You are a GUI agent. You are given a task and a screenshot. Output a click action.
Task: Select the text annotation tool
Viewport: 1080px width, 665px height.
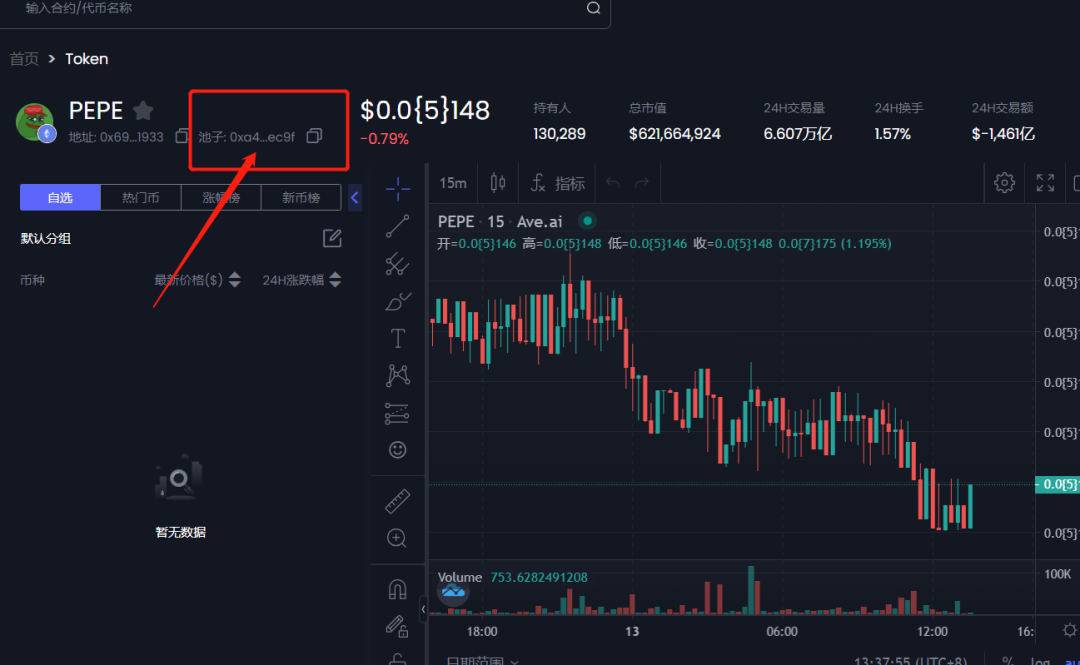click(x=397, y=338)
